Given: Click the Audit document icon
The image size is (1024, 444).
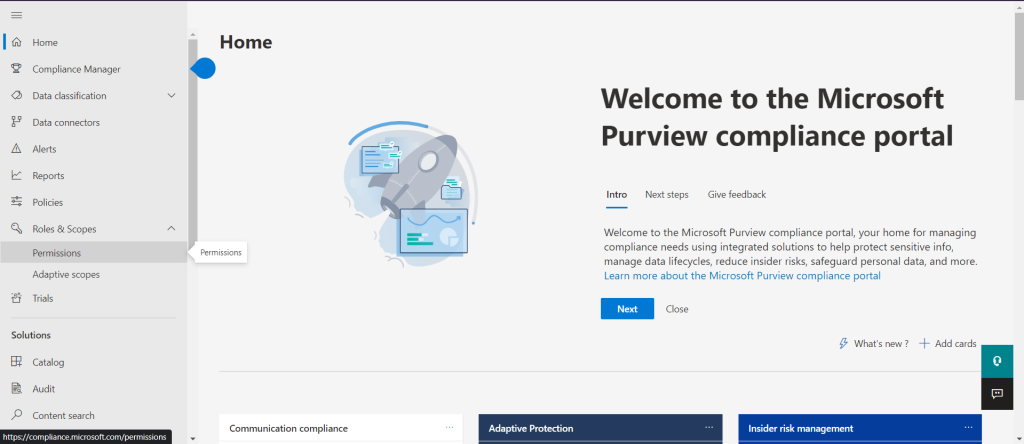Looking at the screenshot, I should (17, 389).
